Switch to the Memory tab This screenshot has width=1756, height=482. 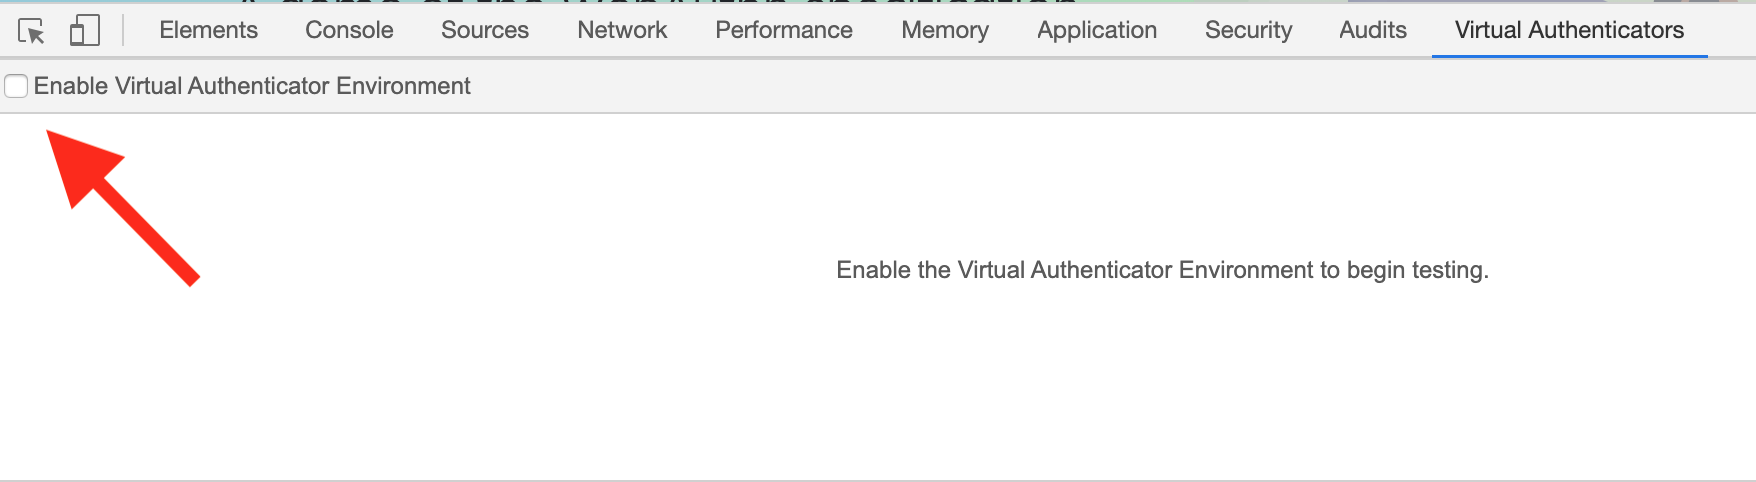pos(945,30)
